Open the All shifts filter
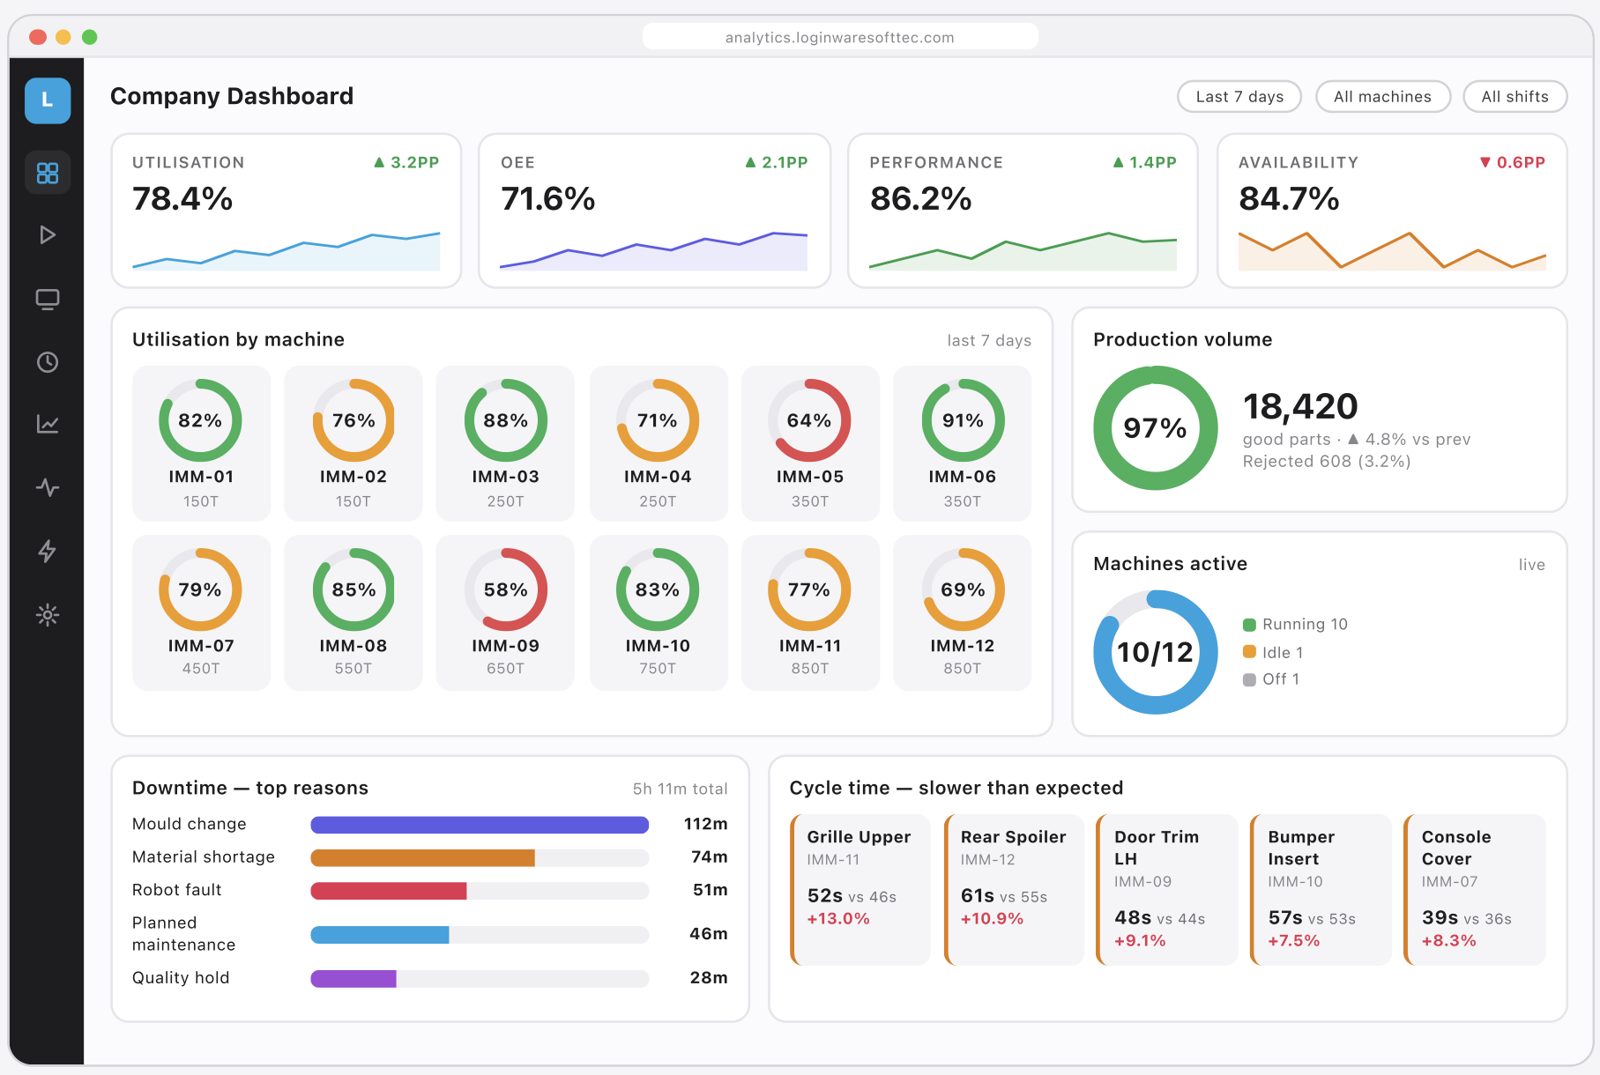This screenshot has width=1600, height=1075. (1514, 97)
